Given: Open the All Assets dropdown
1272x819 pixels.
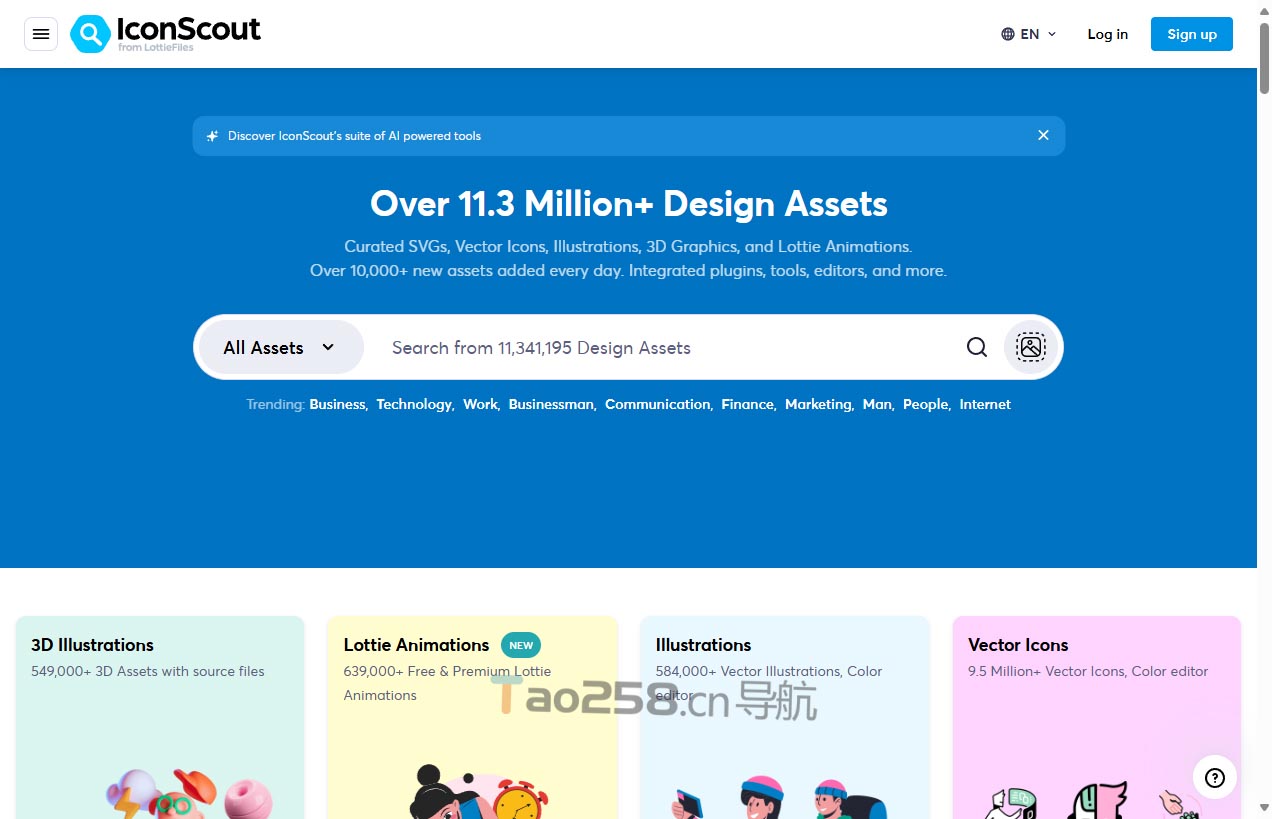Looking at the screenshot, I should click(281, 347).
